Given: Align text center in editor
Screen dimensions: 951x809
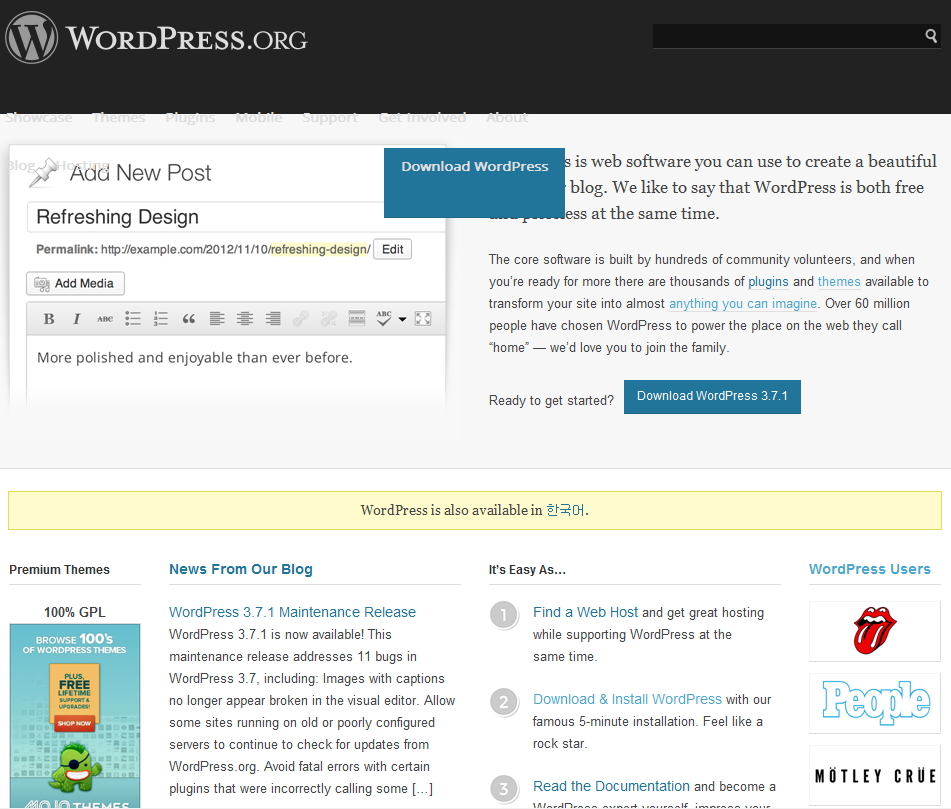Looking at the screenshot, I should [245, 319].
